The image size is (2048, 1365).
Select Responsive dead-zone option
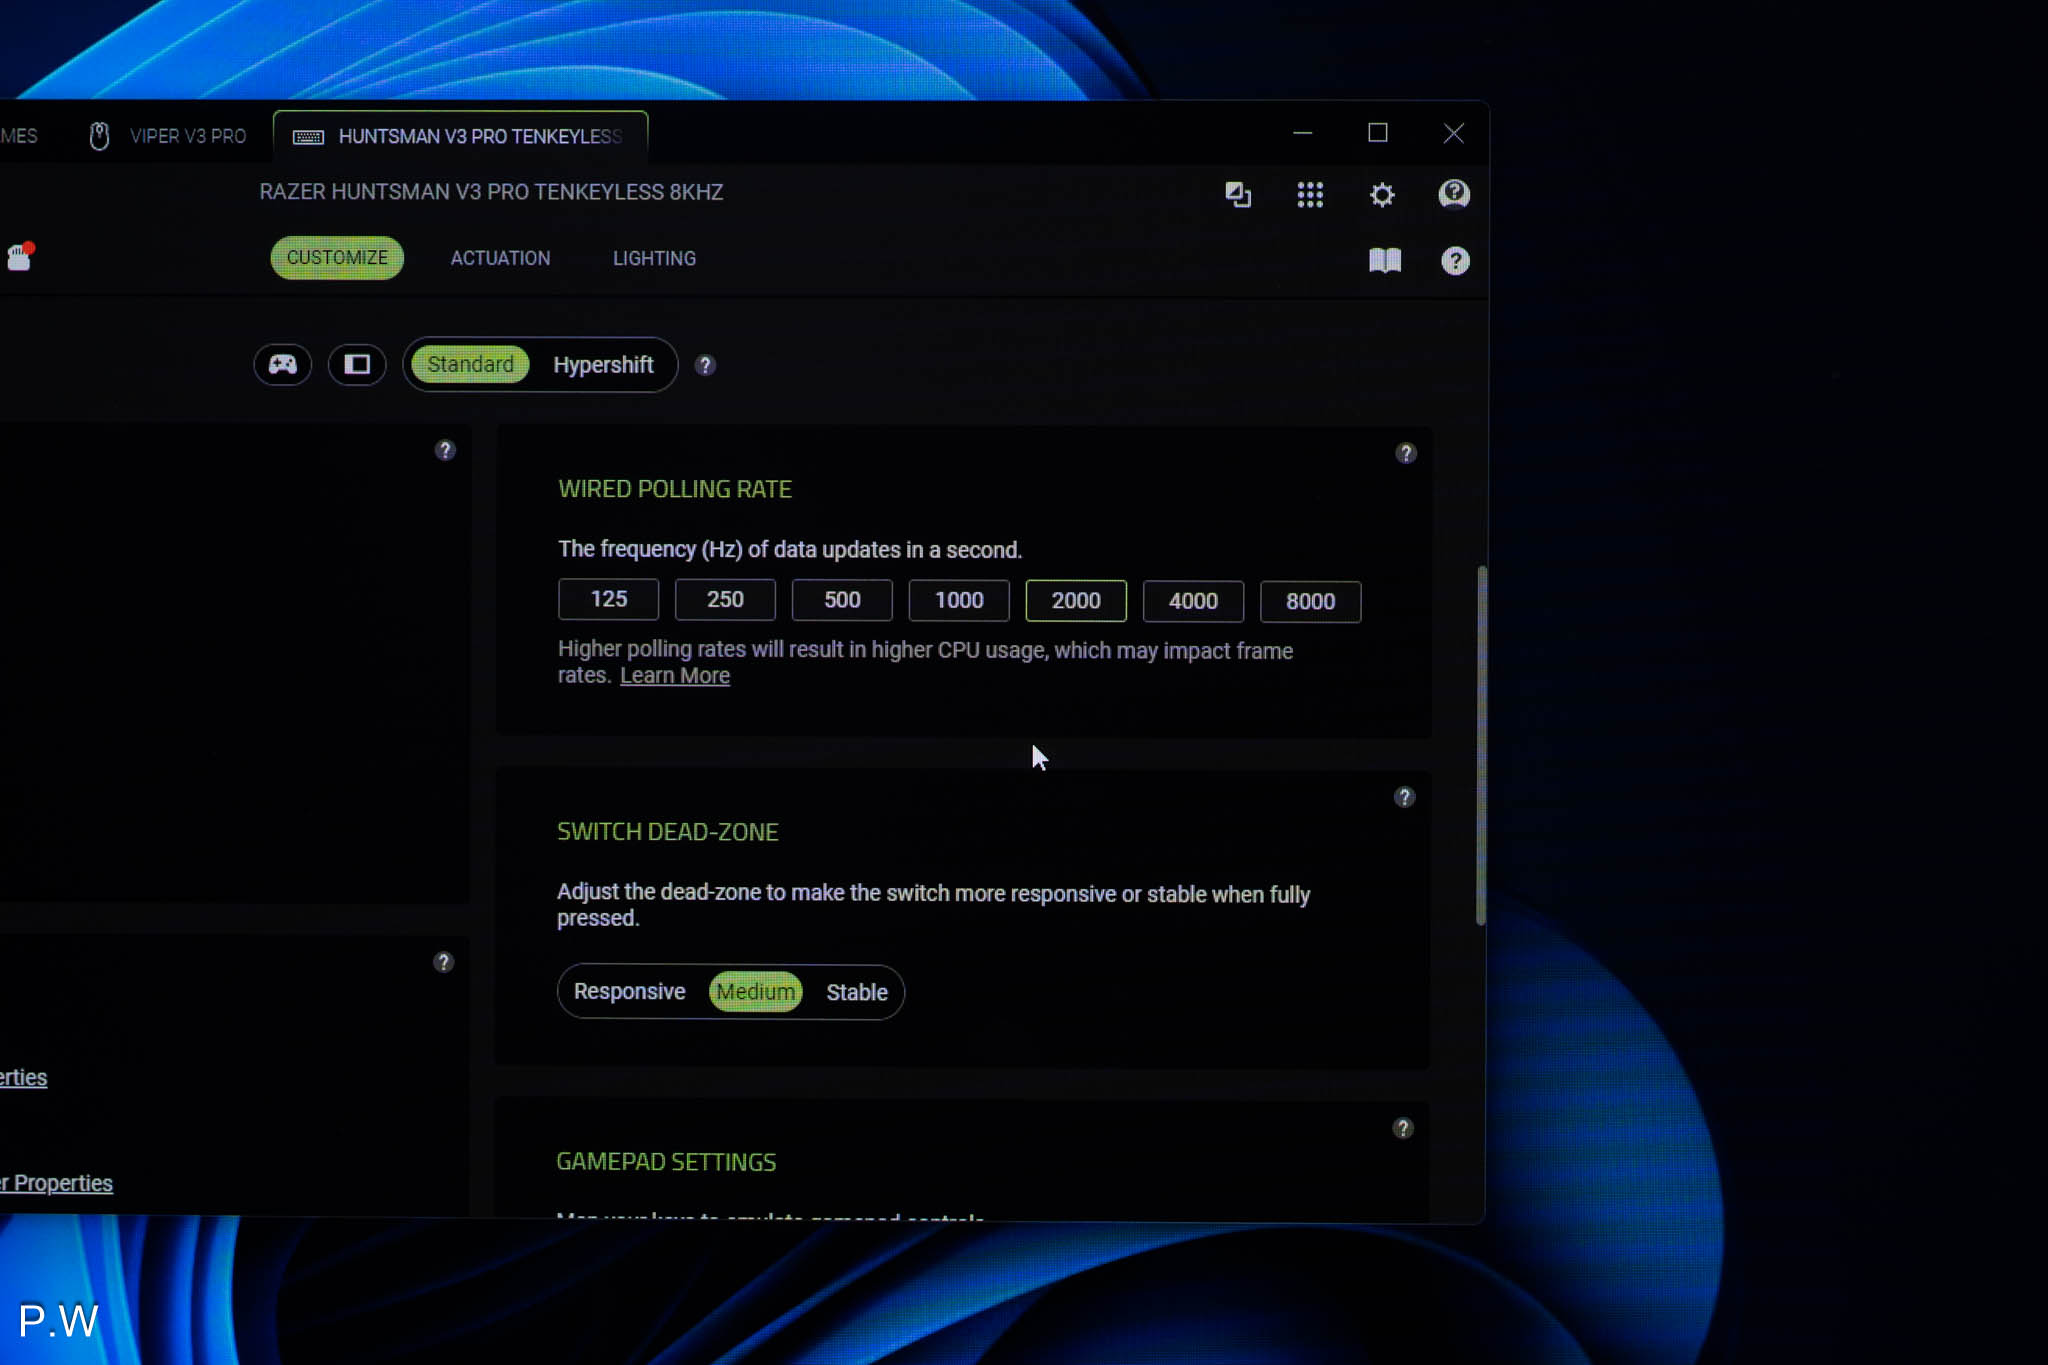click(629, 991)
